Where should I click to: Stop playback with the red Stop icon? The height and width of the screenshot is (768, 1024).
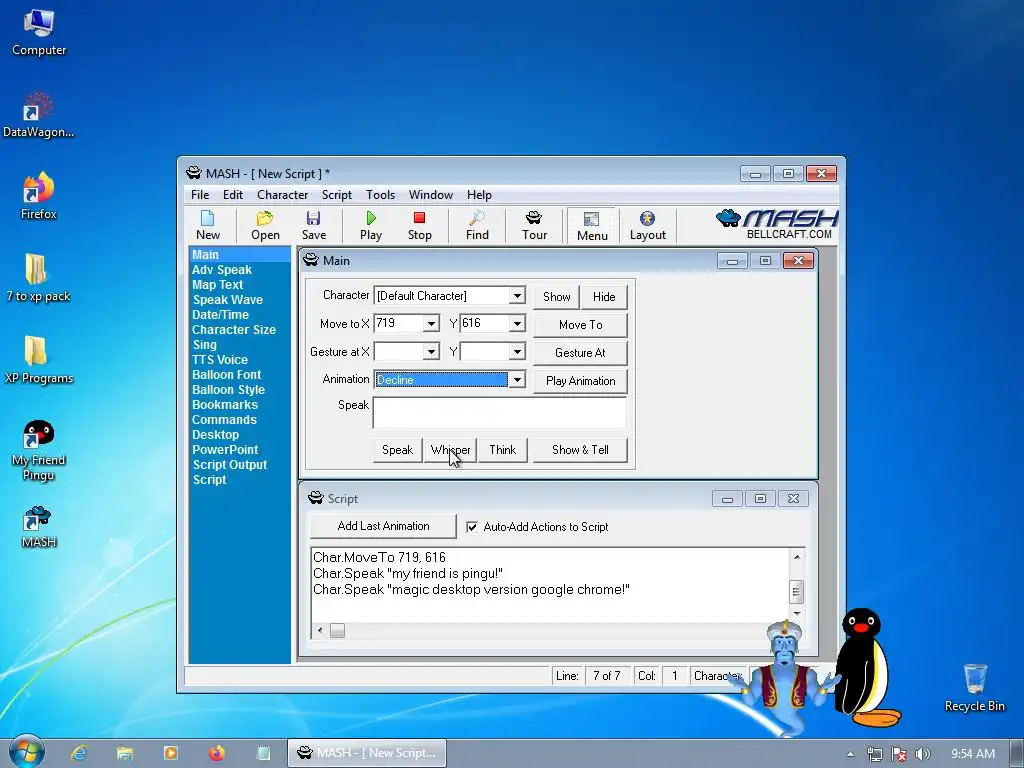(x=419, y=225)
